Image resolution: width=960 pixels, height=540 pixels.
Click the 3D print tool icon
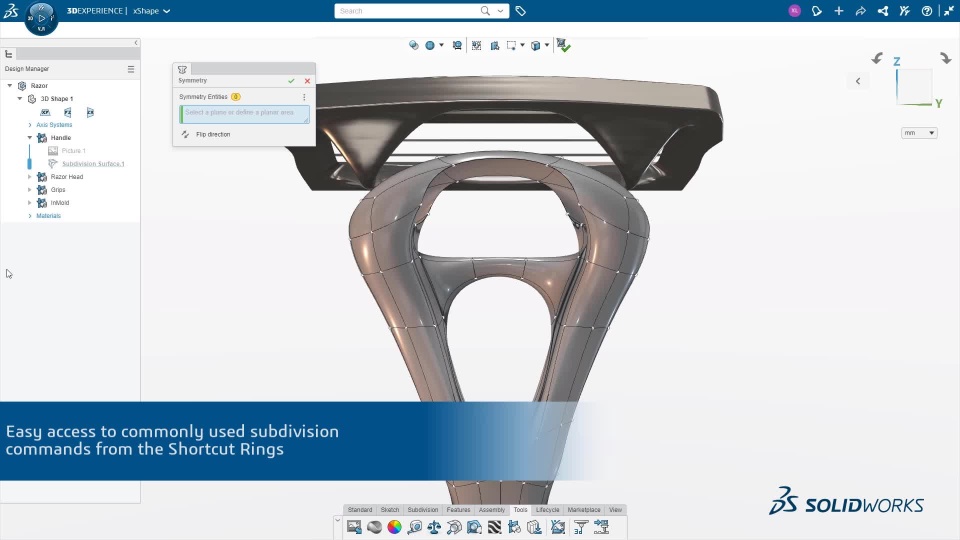point(580,527)
